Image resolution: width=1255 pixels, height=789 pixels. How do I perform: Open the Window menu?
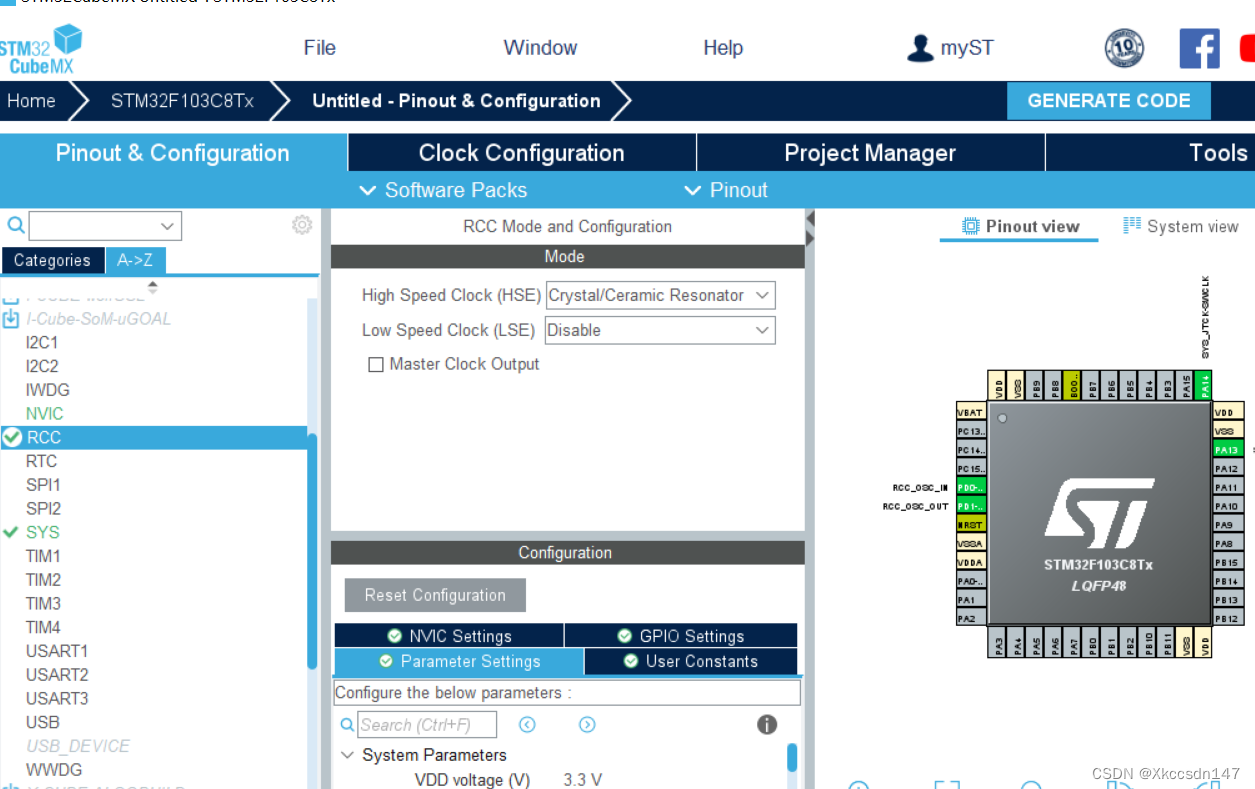tap(540, 48)
